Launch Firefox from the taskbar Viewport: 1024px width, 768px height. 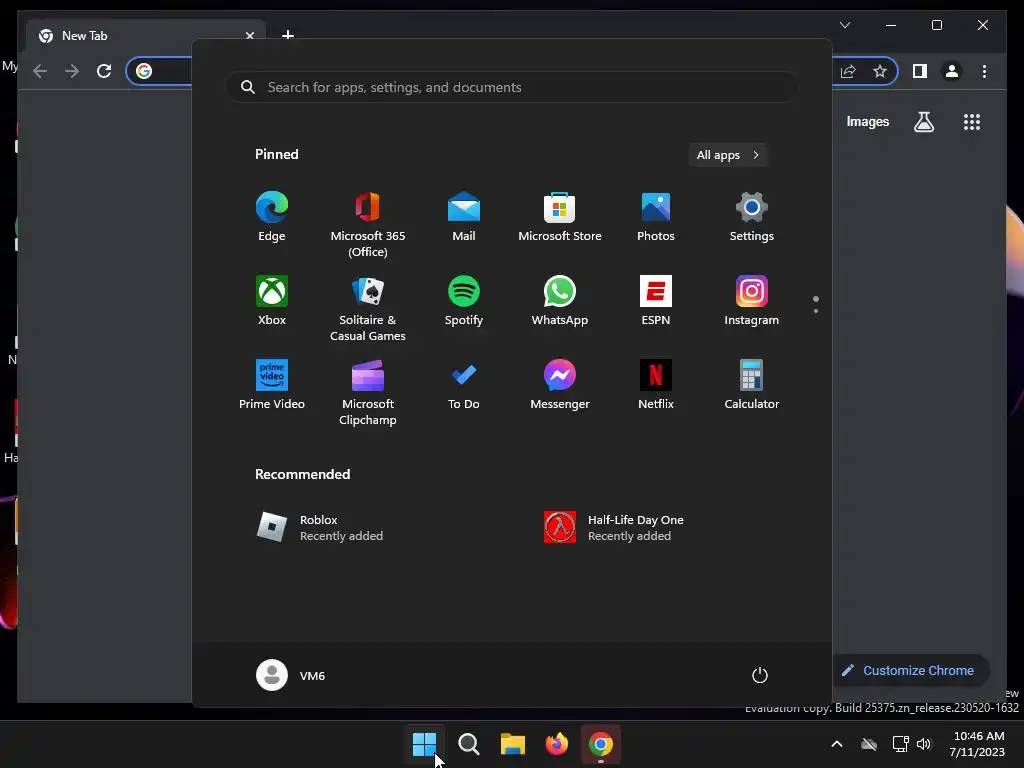point(556,744)
